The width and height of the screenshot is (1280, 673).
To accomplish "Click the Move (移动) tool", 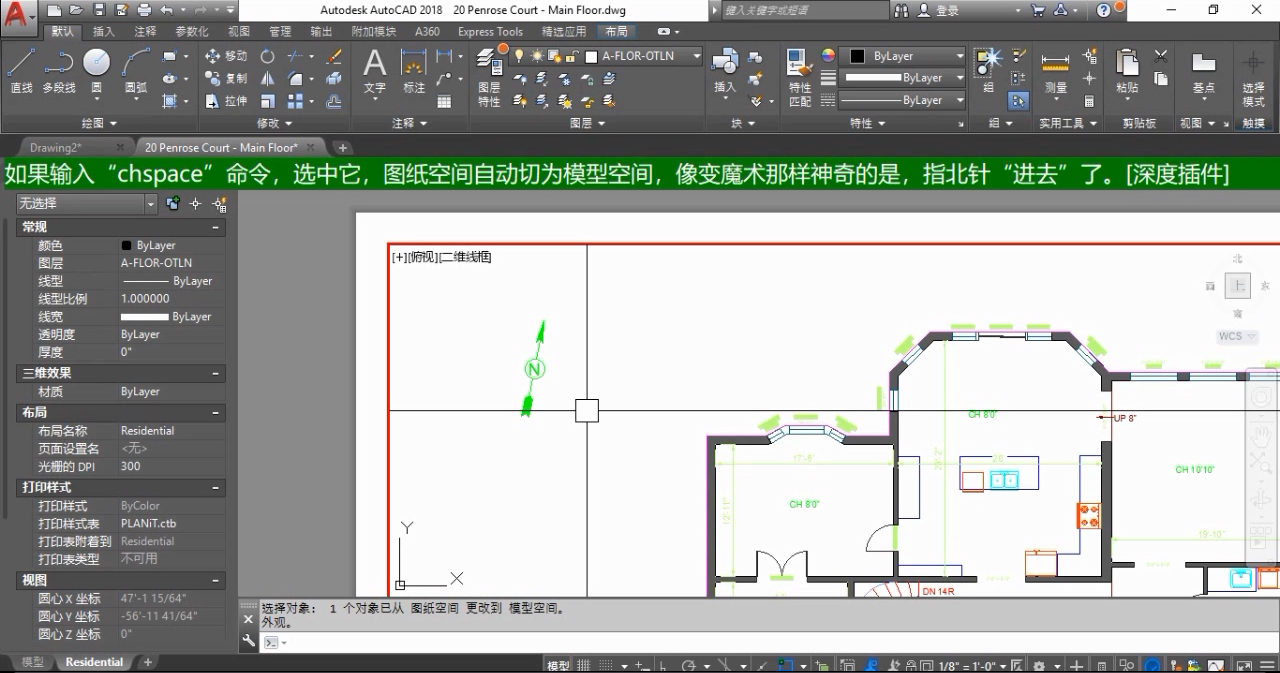I will (x=226, y=56).
